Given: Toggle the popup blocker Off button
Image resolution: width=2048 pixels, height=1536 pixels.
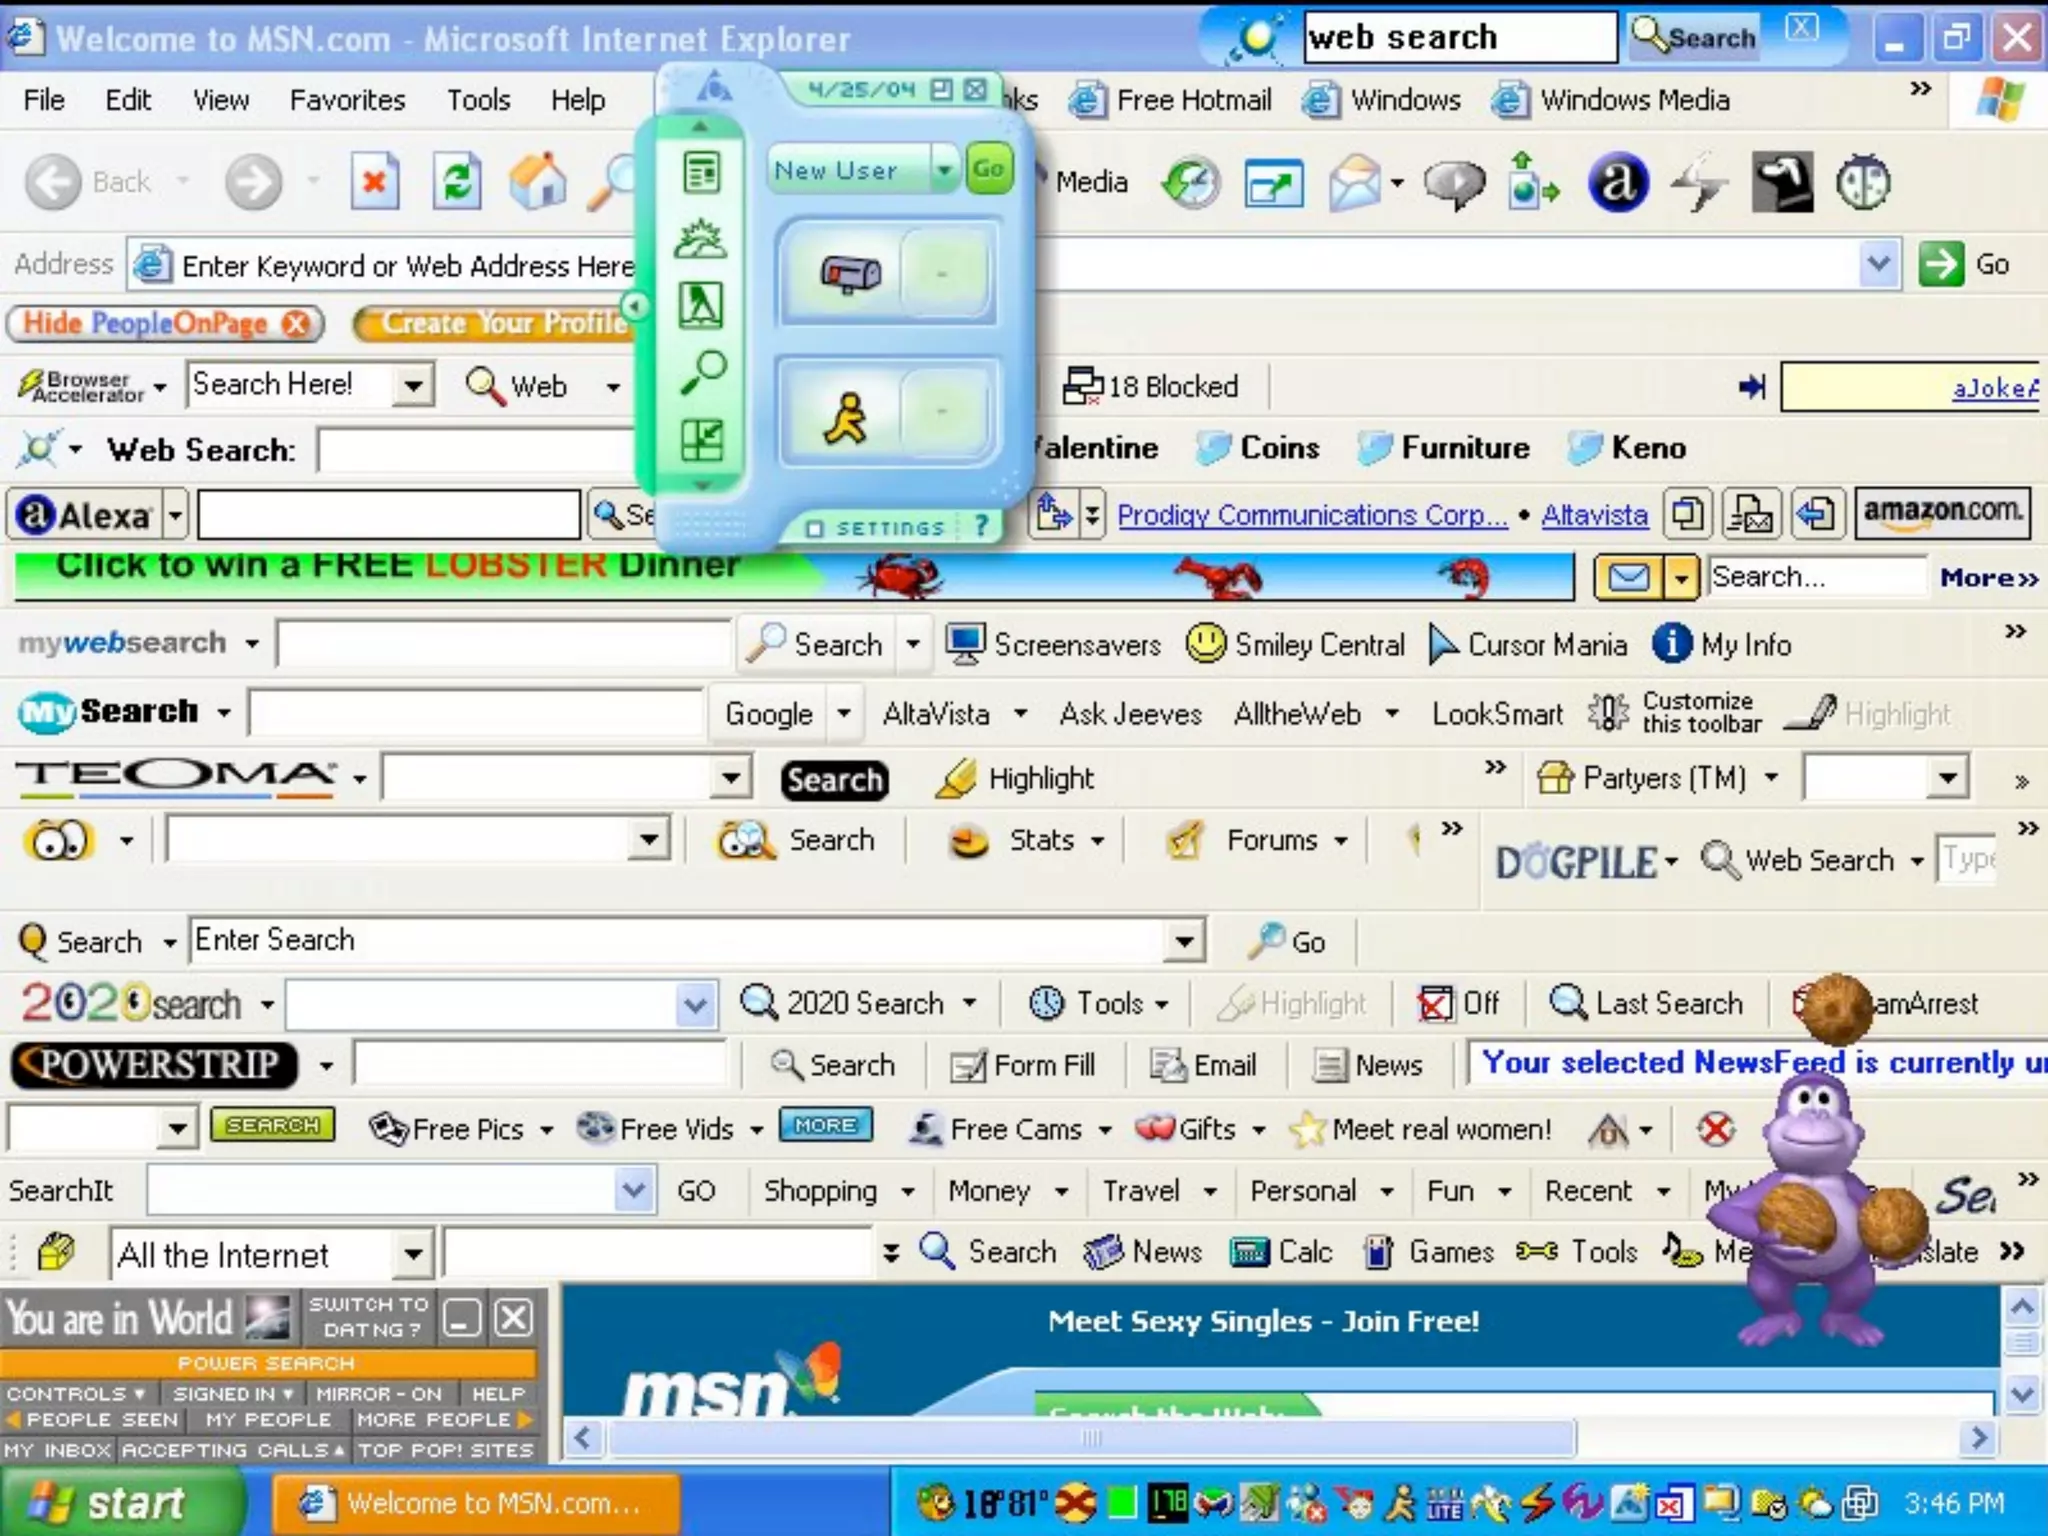Looking at the screenshot, I should click(1460, 1003).
